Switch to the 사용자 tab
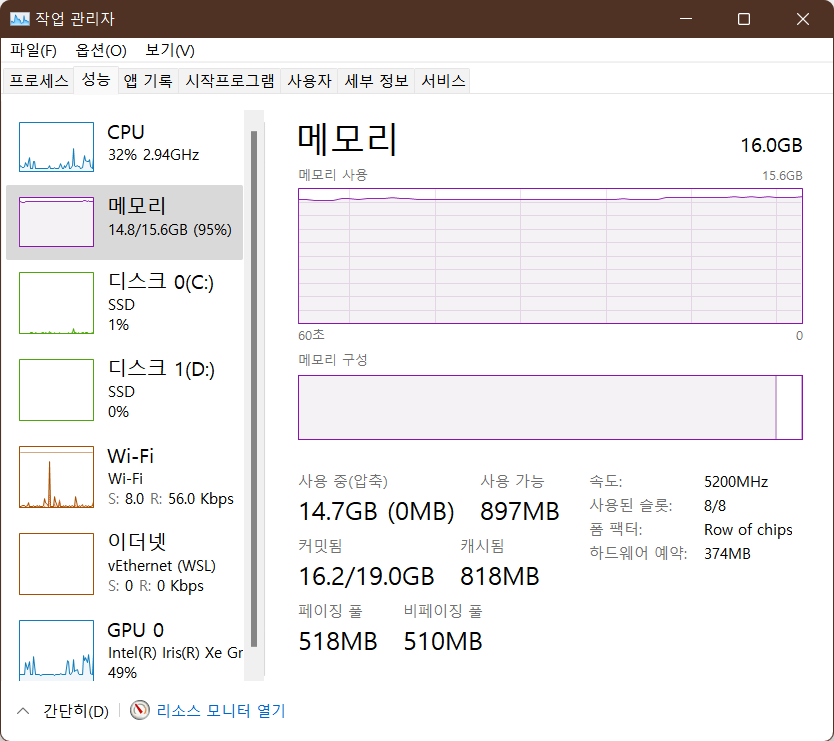 click(x=309, y=81)
